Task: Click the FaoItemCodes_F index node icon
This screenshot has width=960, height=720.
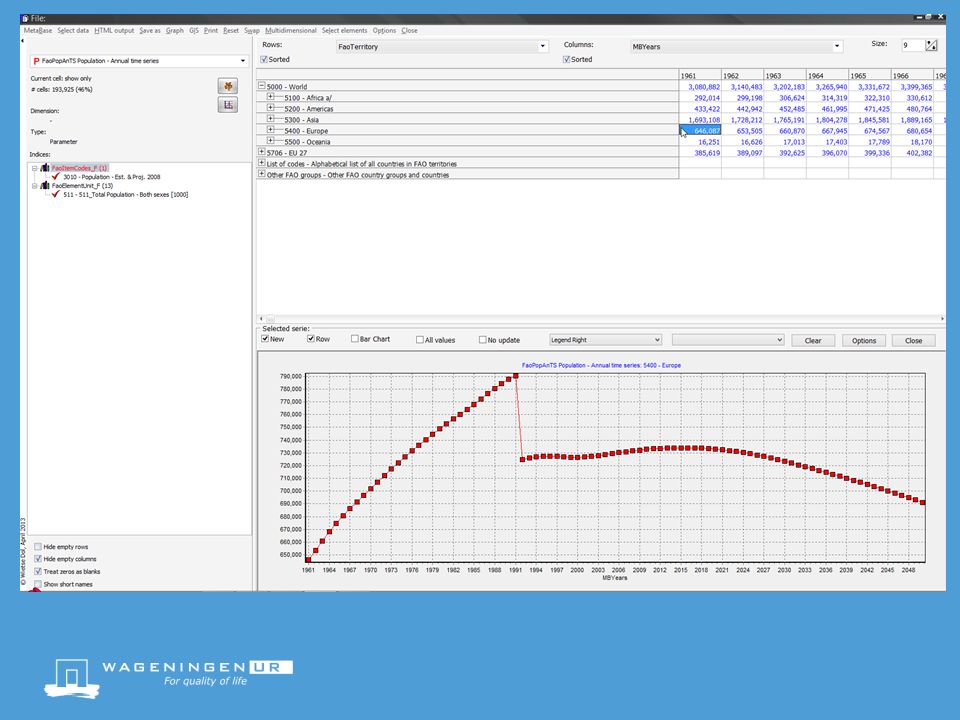Action: click(x=45, y=168)
